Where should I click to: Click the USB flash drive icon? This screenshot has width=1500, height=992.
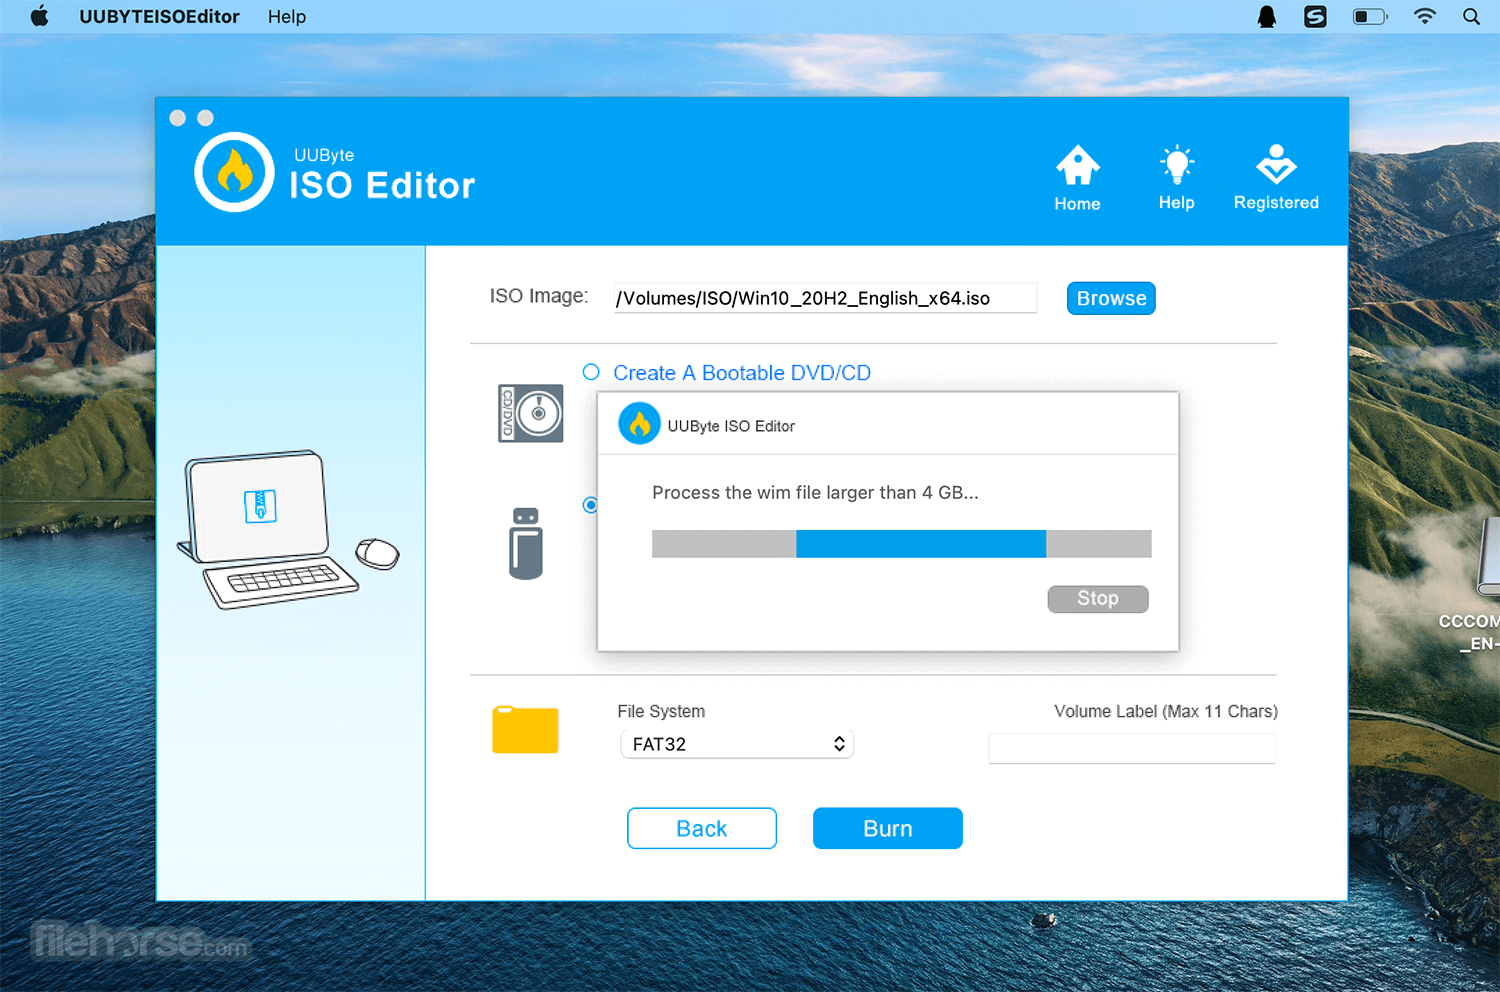click(x=526, y=544)
